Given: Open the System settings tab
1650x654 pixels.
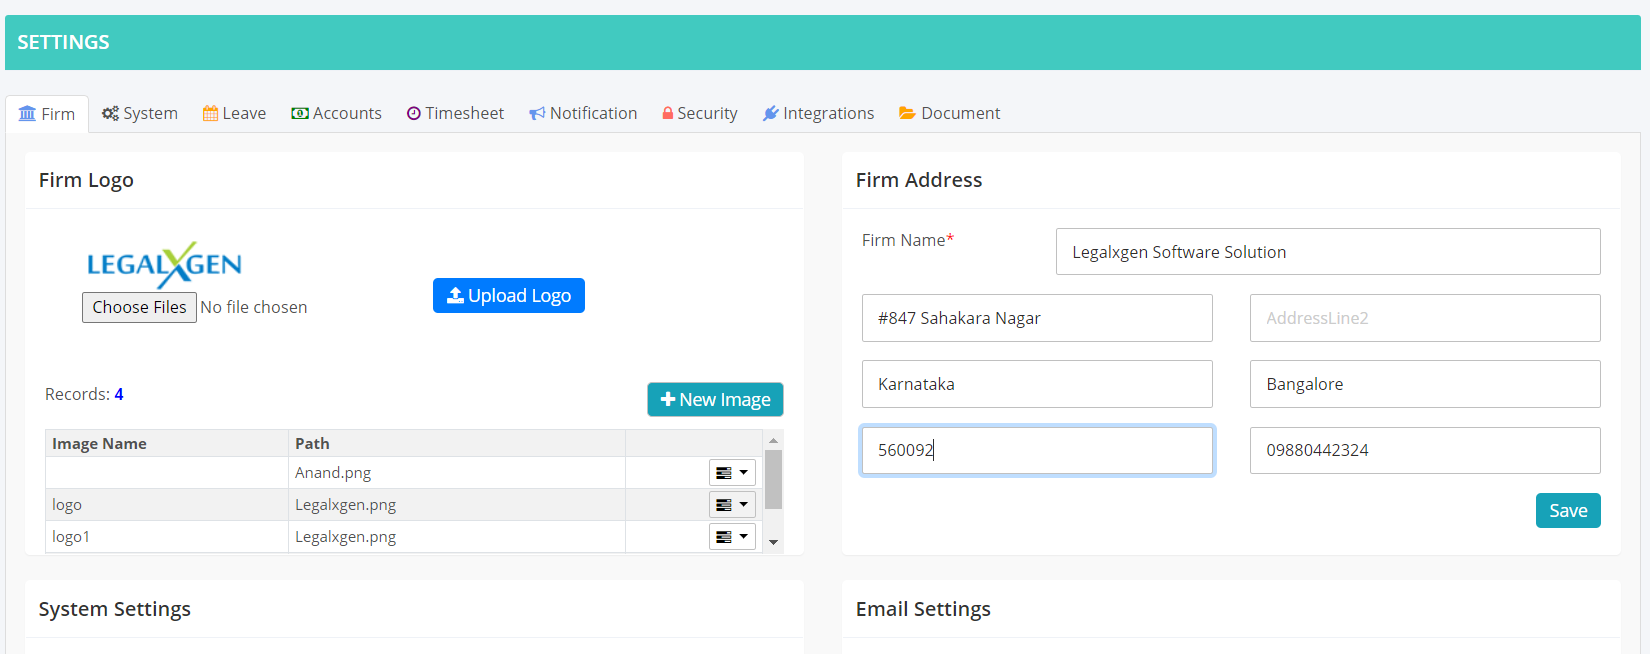Looking at the screenshot, I should (x=140, y=113).
